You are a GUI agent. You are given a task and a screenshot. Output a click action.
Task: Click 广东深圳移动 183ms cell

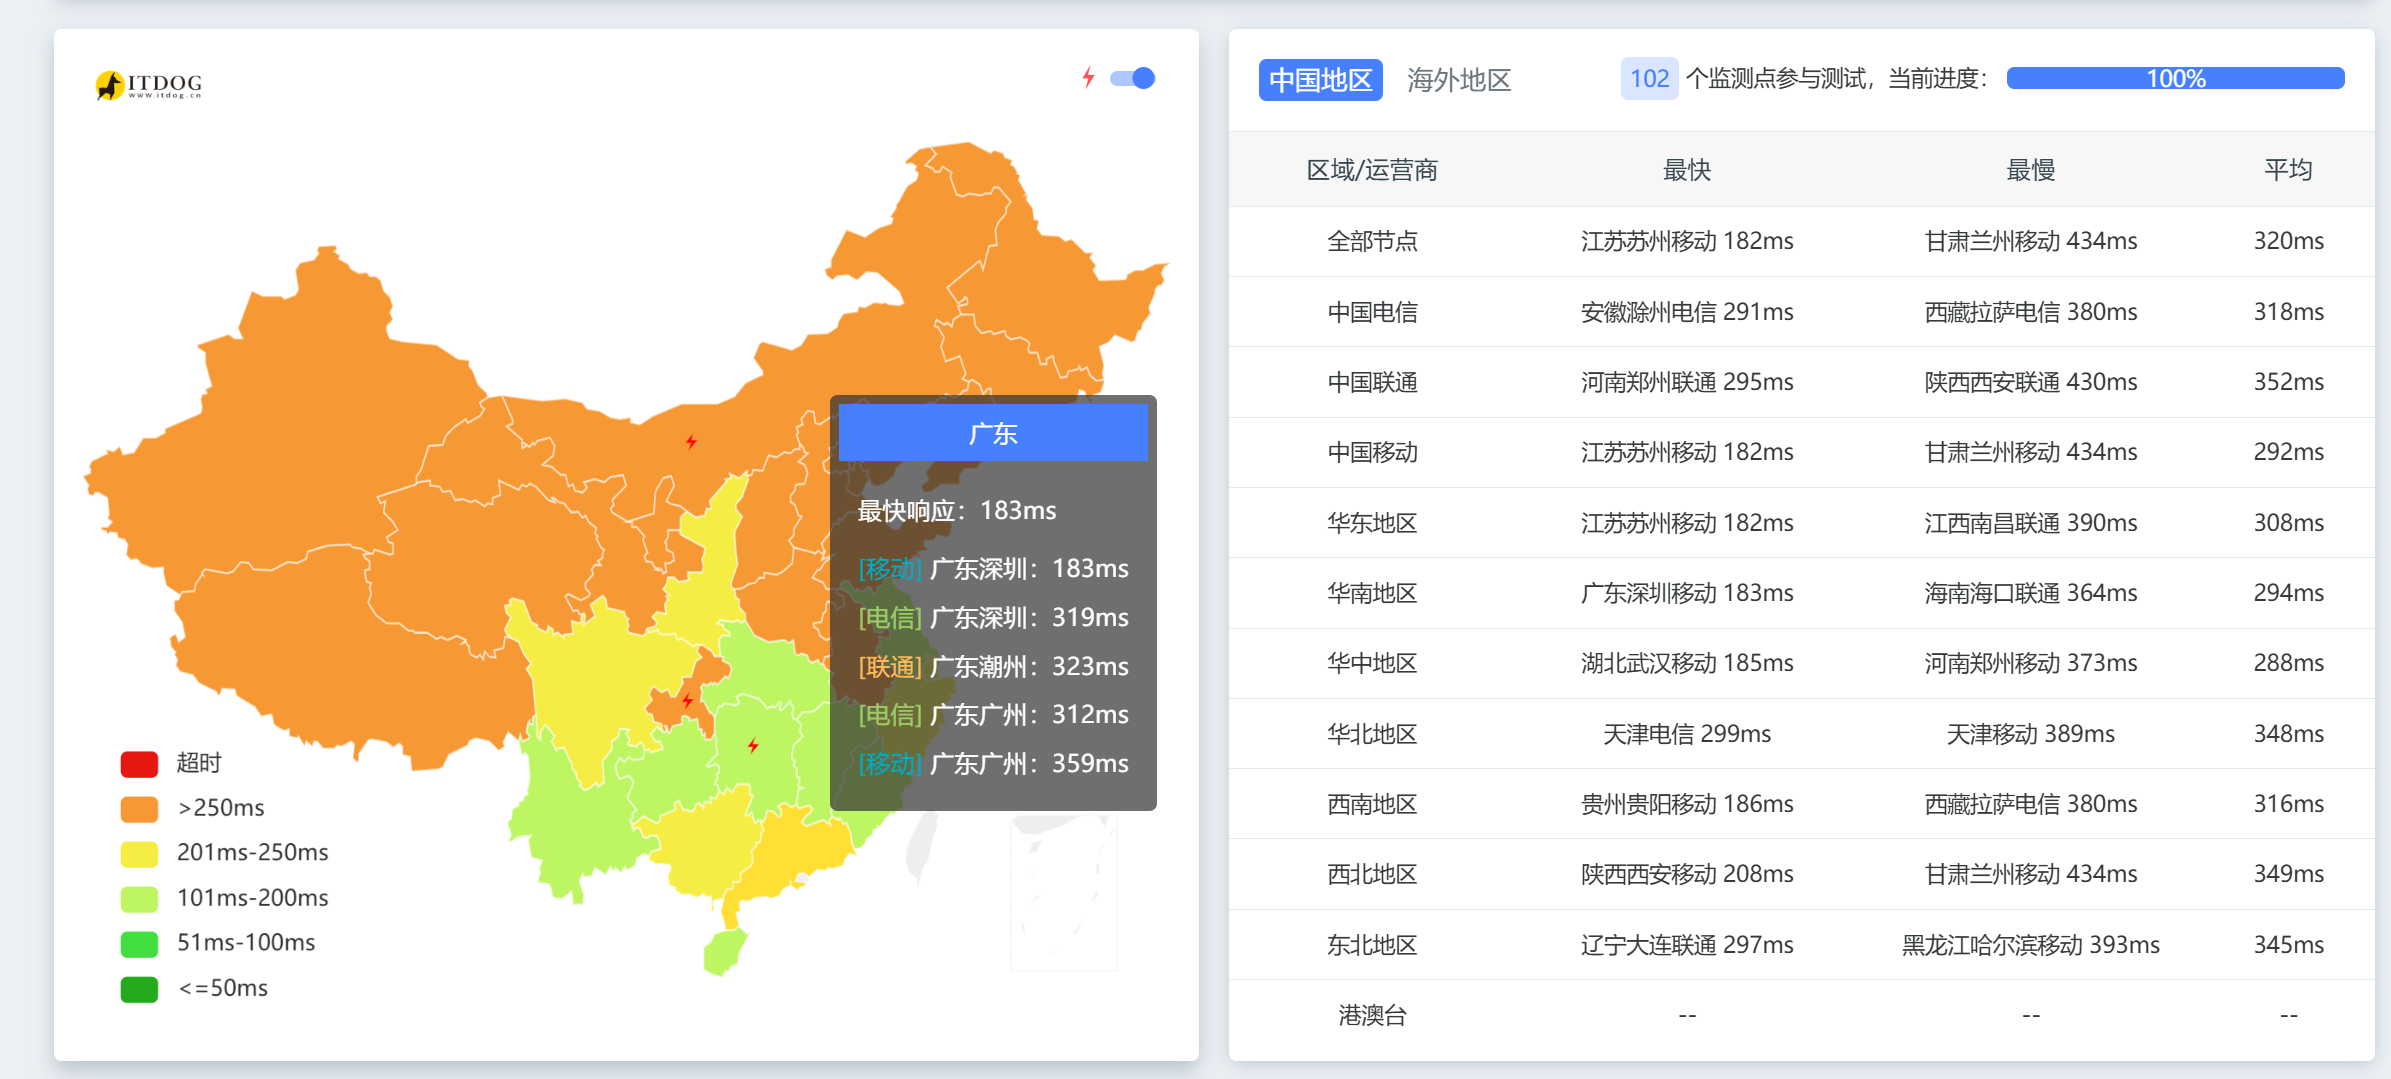pyautogui.click(x=1687, y=593)
